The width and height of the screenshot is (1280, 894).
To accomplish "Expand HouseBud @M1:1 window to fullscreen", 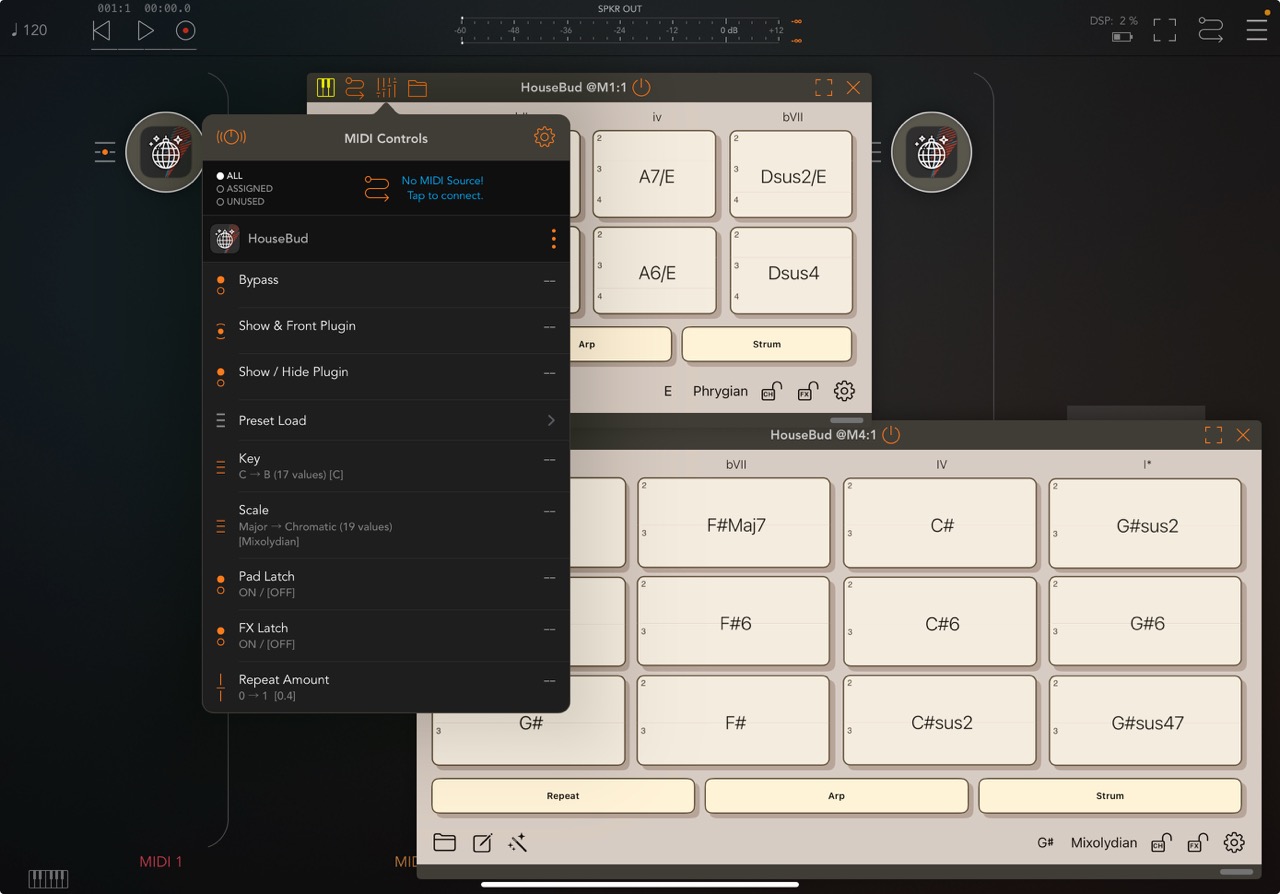I will point(823,88).
